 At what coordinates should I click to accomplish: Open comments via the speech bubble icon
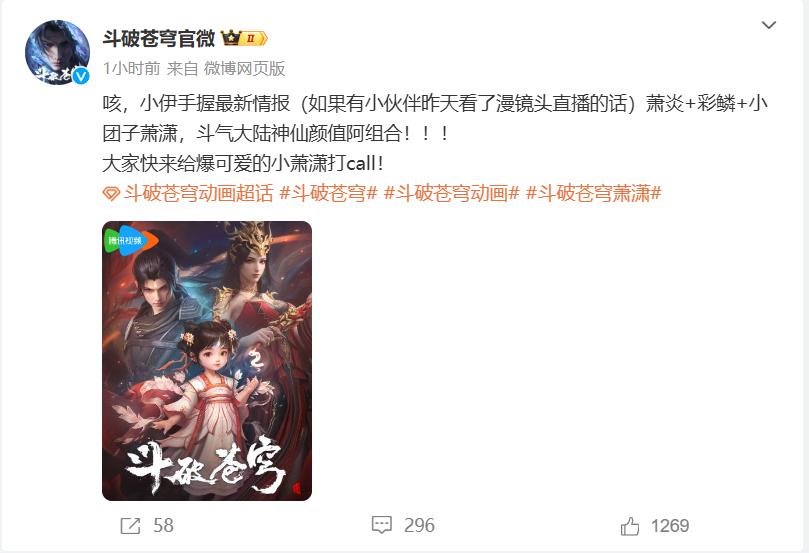click(382, 525)
